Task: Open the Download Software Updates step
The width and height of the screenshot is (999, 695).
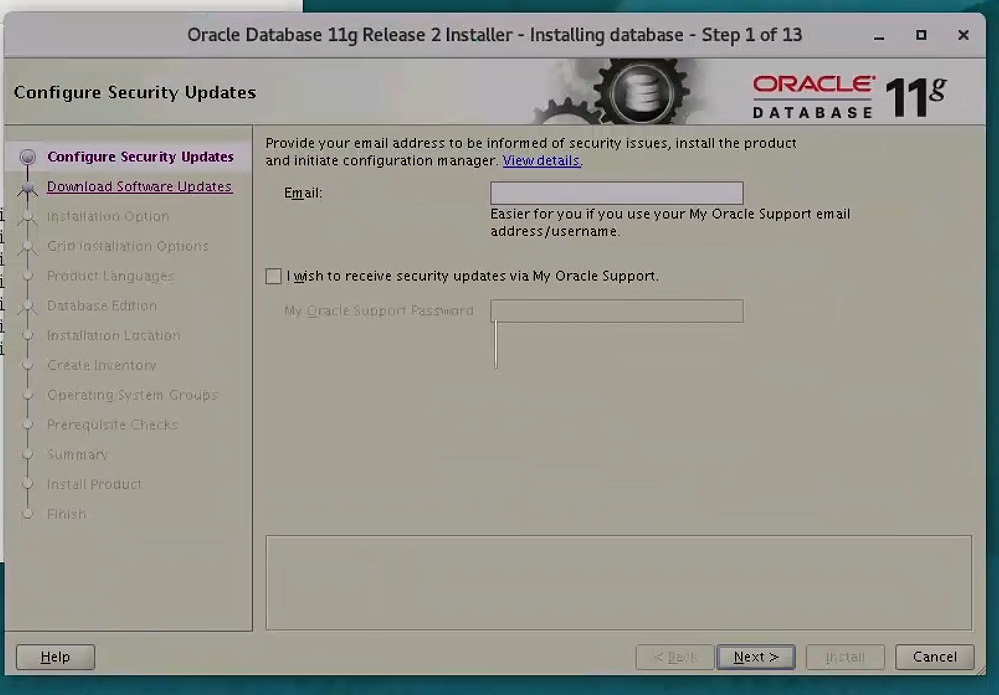Action: pyautogui.click(x=139, y=186)
